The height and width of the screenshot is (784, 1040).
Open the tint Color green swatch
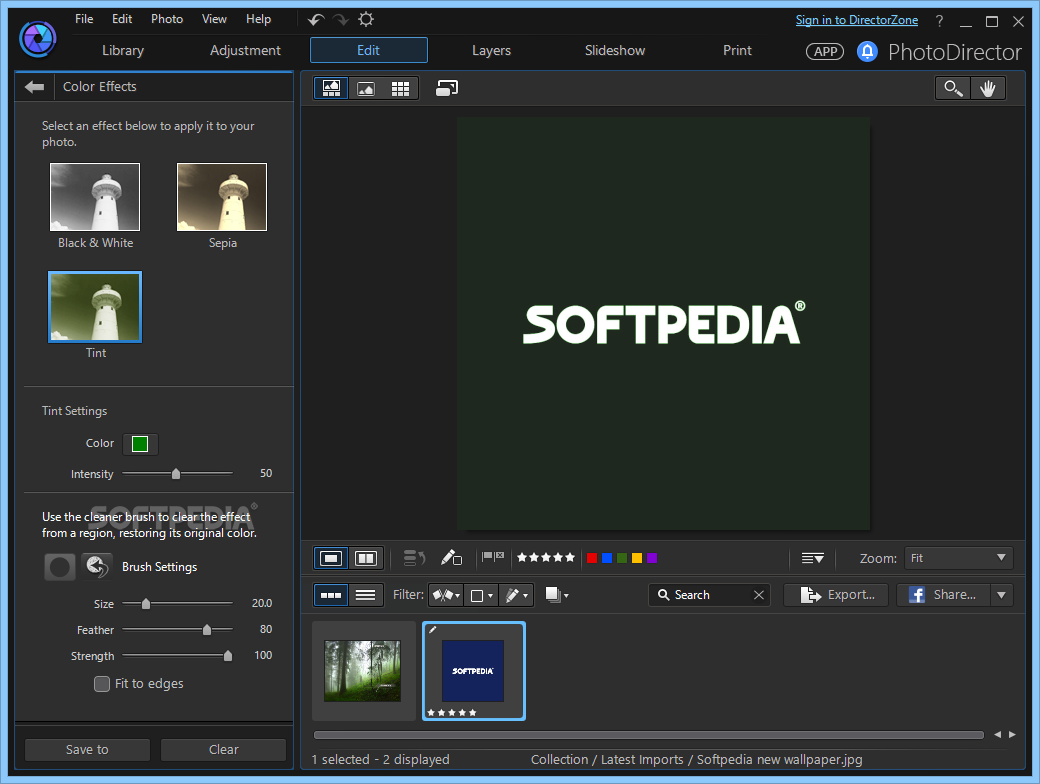pyautogui.click(x=140, y=444)
